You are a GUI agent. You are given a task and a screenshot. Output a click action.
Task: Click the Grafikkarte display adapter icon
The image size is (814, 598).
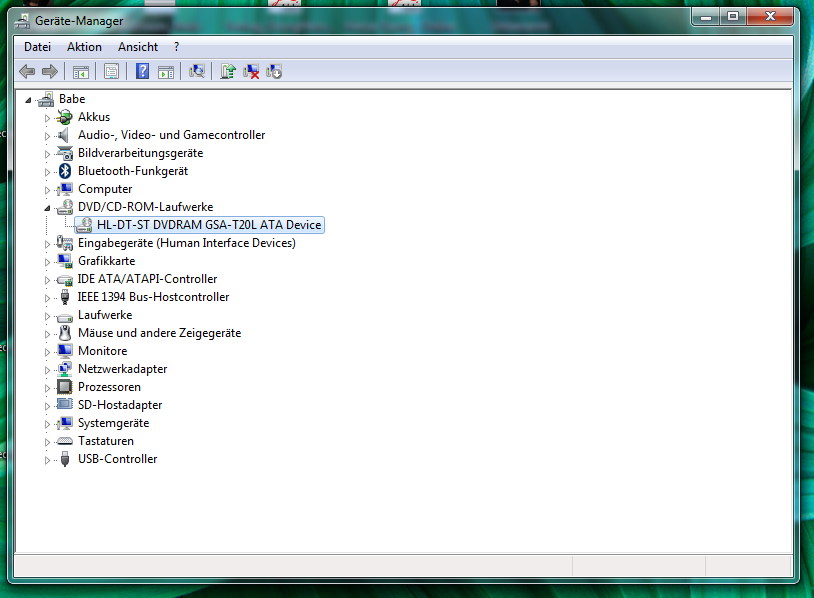(65, 261)
